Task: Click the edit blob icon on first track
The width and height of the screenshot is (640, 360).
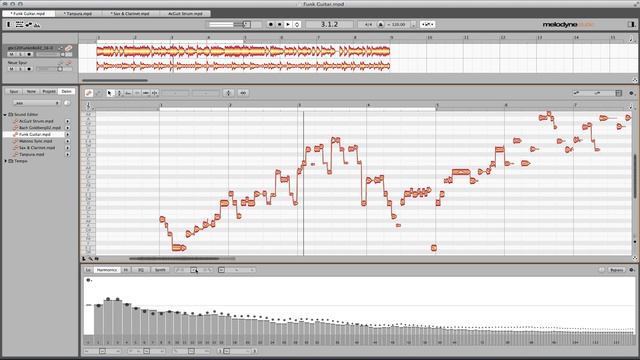Action: click(69, 48)
